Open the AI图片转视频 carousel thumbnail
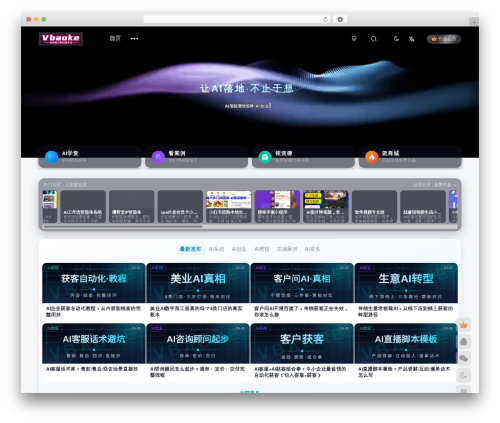The width and height of the screenshot is (500, 423). click(x=326, y=199)
